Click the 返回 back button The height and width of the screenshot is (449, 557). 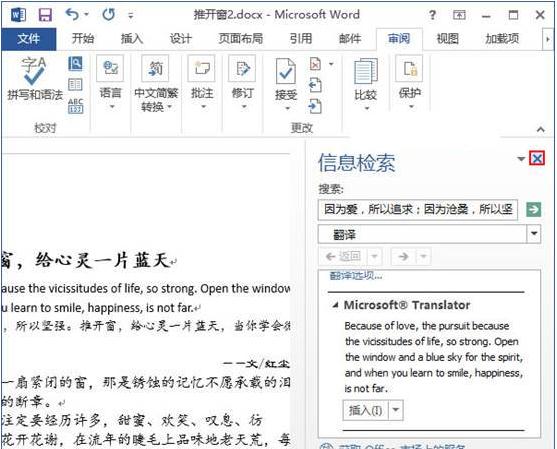coord(343,256)
